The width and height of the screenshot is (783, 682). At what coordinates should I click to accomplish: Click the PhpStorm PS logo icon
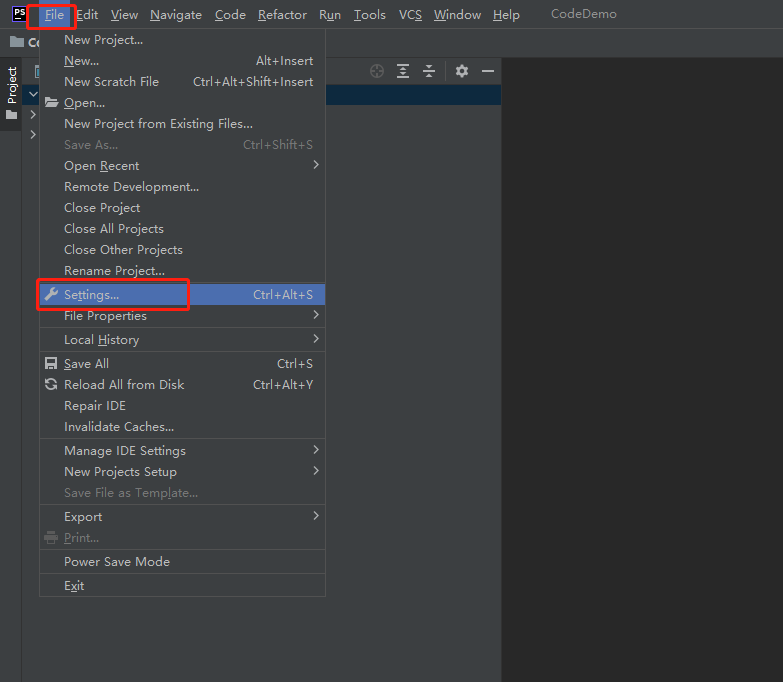(x=19, y=13)
